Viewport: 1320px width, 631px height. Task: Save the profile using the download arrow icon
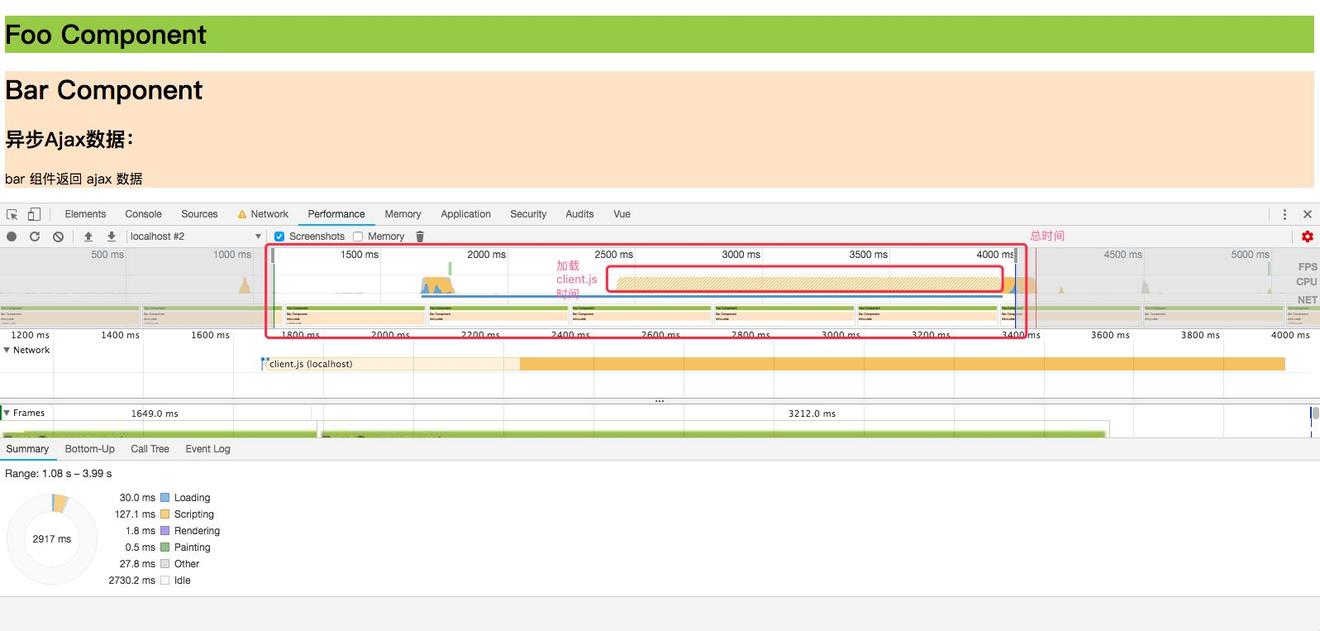(x=110, y=236)
